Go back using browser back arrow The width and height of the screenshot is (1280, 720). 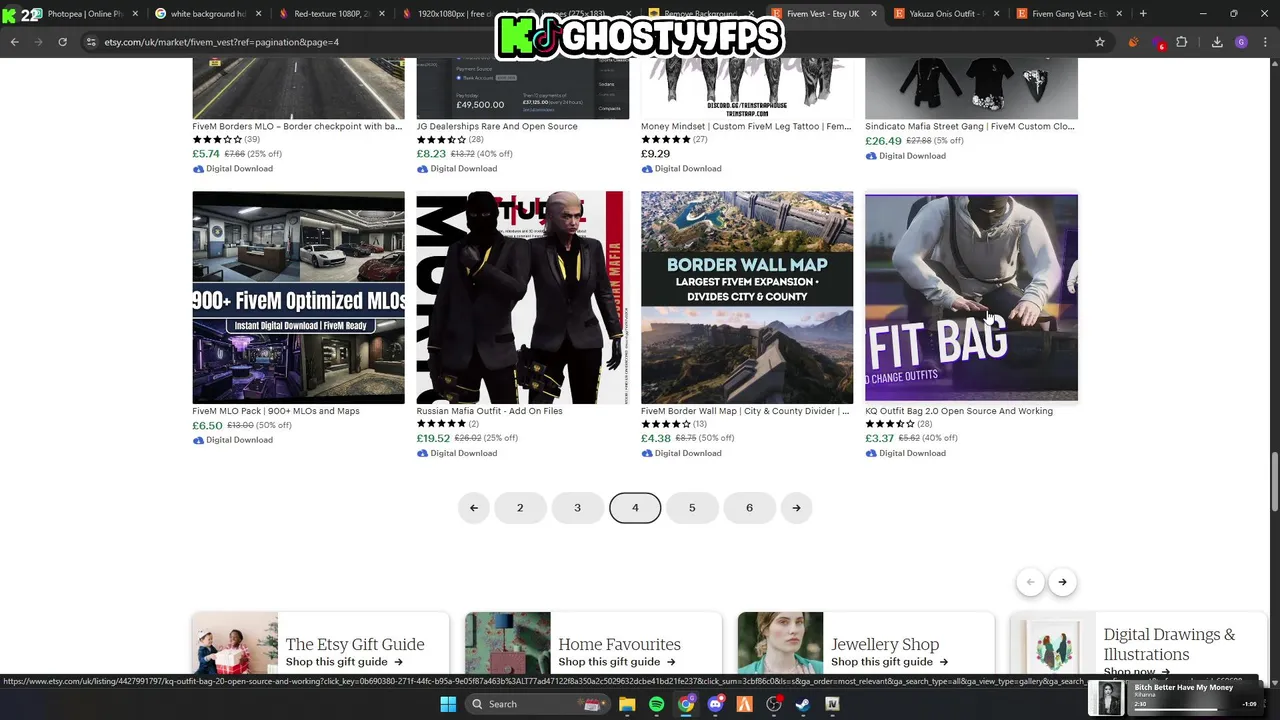(14, 42)
